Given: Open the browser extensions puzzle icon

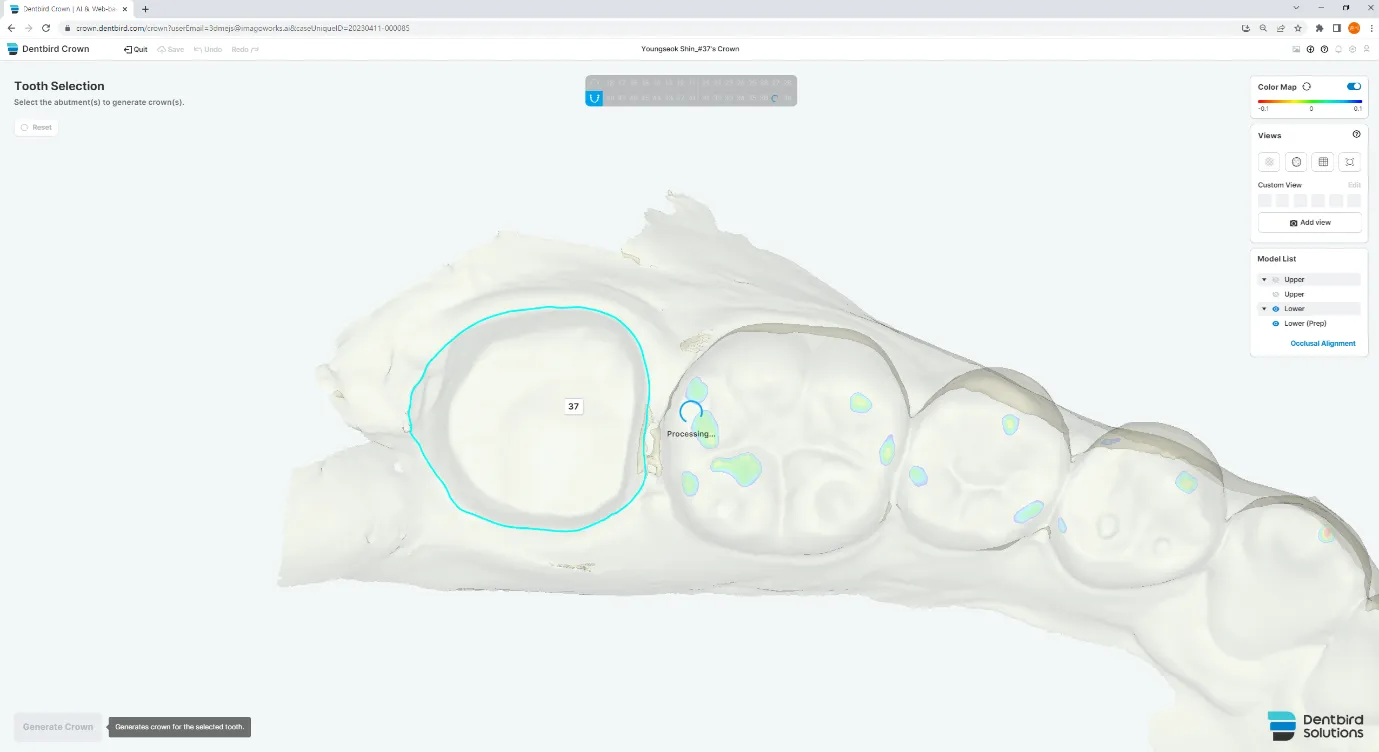Looking at the screenshot, I should tap(1320, 28).
